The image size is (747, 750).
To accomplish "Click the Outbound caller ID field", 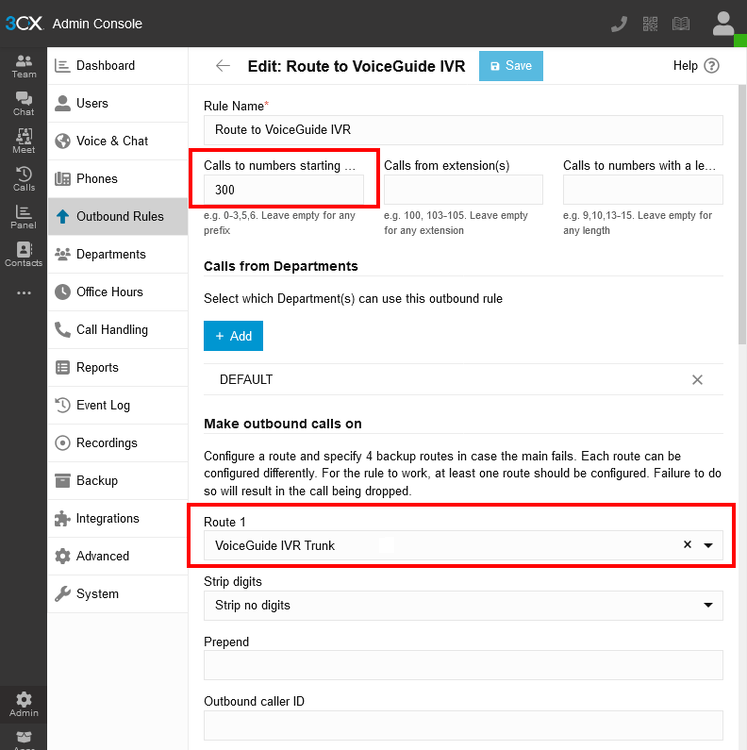I will click(463, 726).
